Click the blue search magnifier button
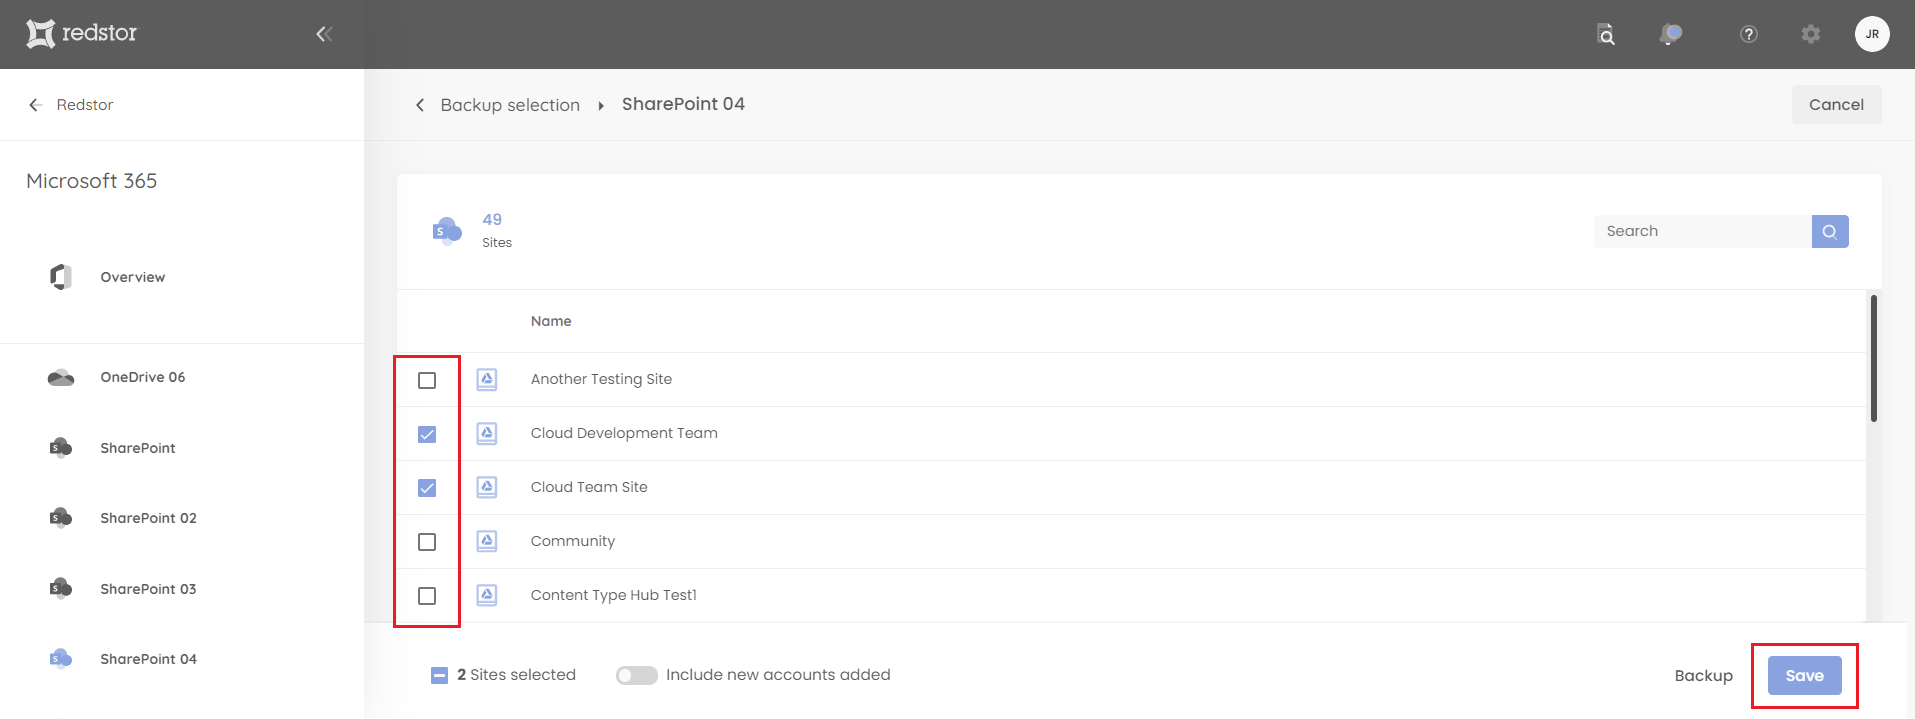 tap(1830, 231)
